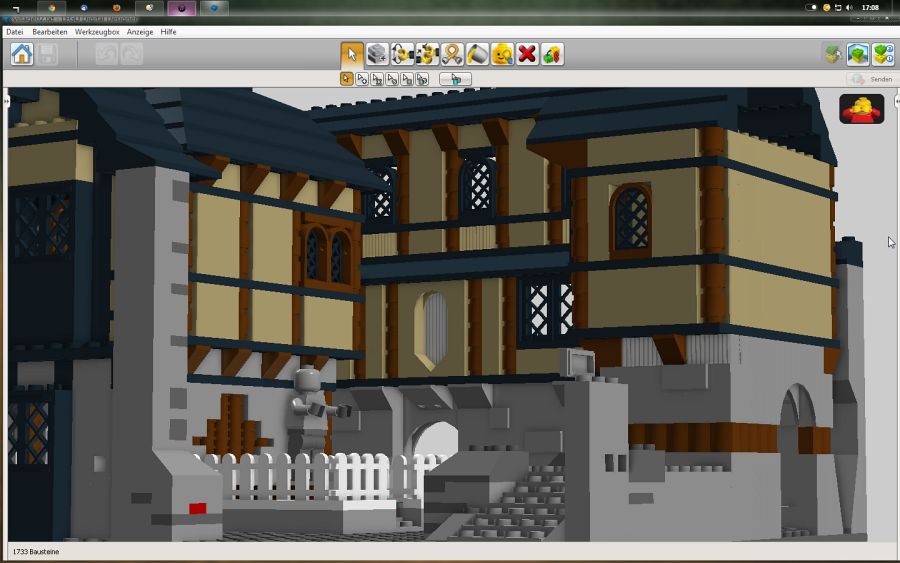The height and width of the screenshot is (563, 900).
Task: Expand the left brick palette panel
Action: point(5,101)
